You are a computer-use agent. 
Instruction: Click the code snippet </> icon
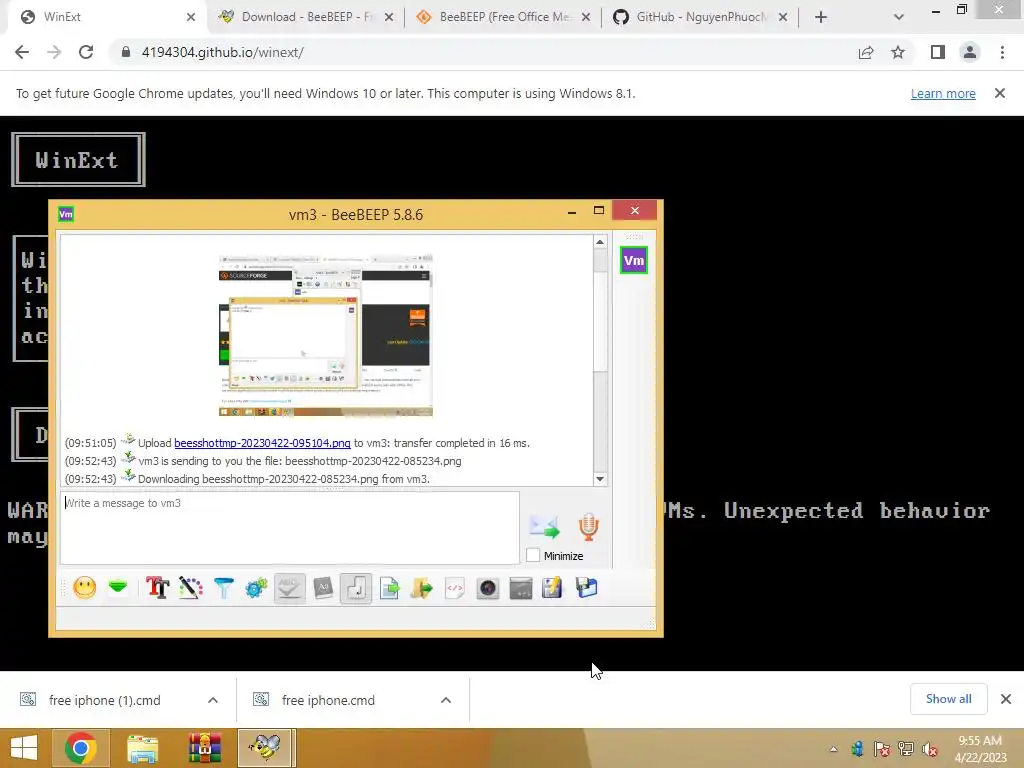pyautogui.click(x=455, y=588)
